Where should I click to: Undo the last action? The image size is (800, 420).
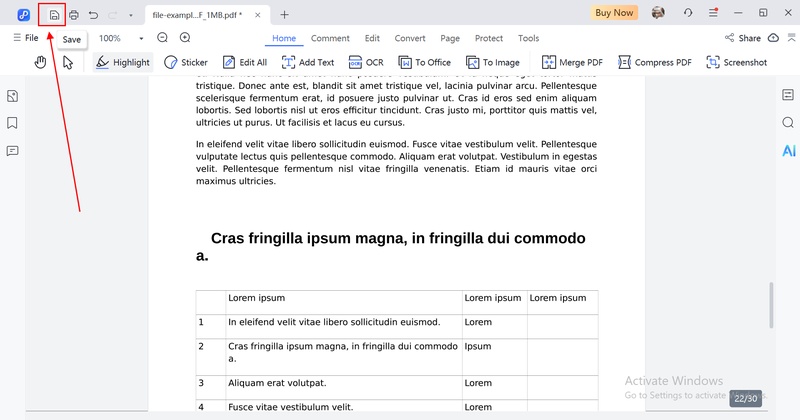coord(93,14)
